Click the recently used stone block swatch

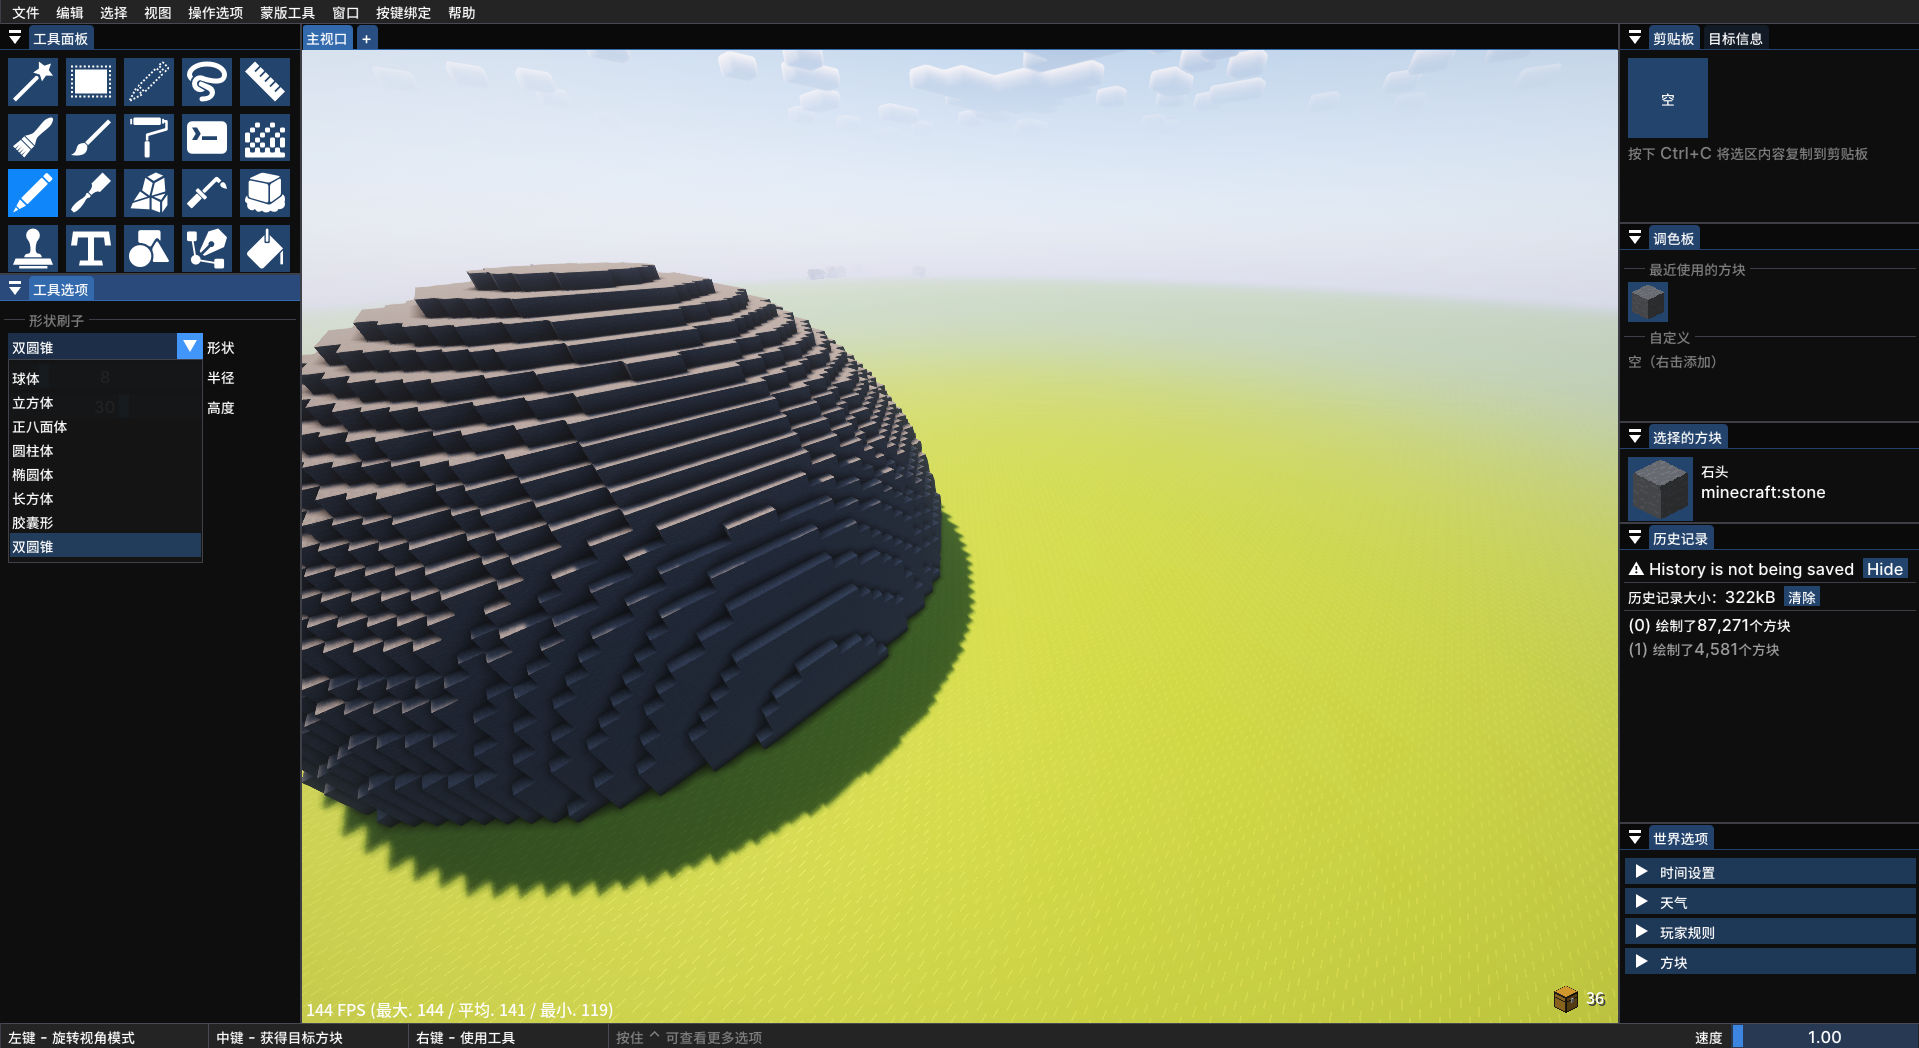[x=1648, y=302]
